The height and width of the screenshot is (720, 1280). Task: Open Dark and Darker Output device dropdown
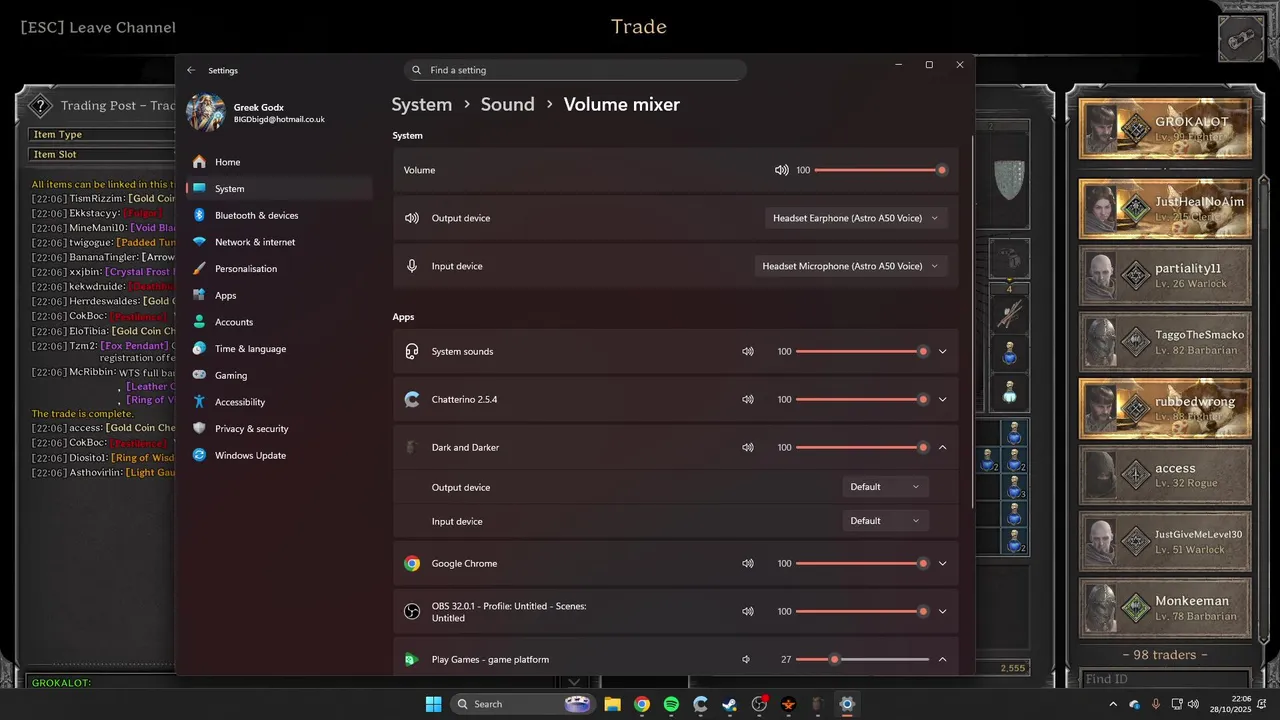pos(885,487)
